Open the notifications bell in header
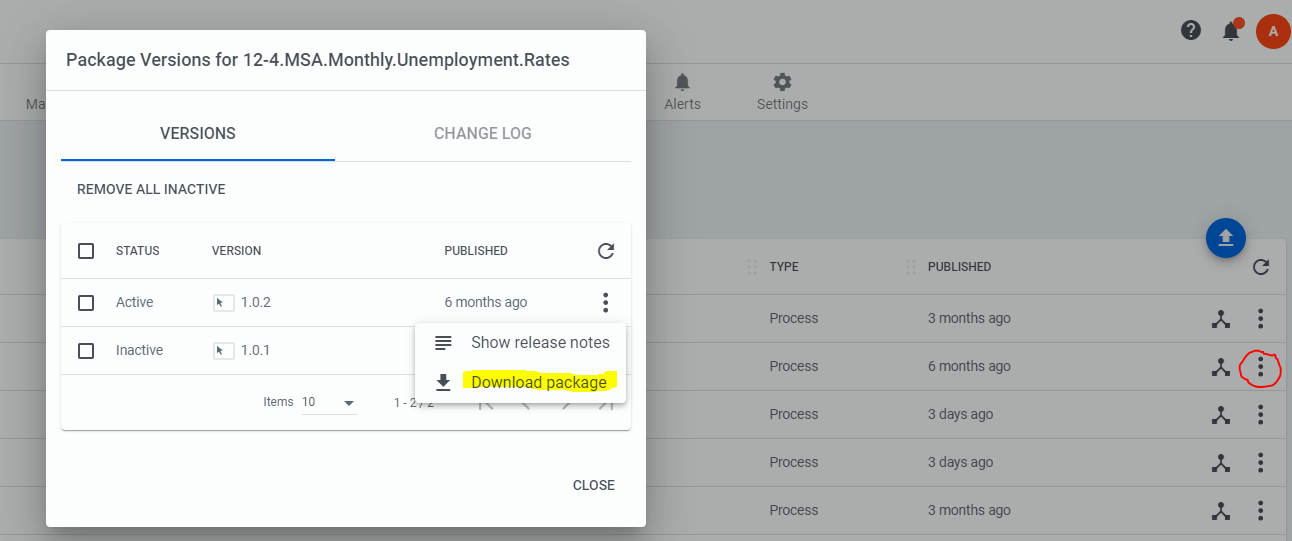Image resolution: width=1292 pixels, height=541 pixels. [x=1231, y=31]
